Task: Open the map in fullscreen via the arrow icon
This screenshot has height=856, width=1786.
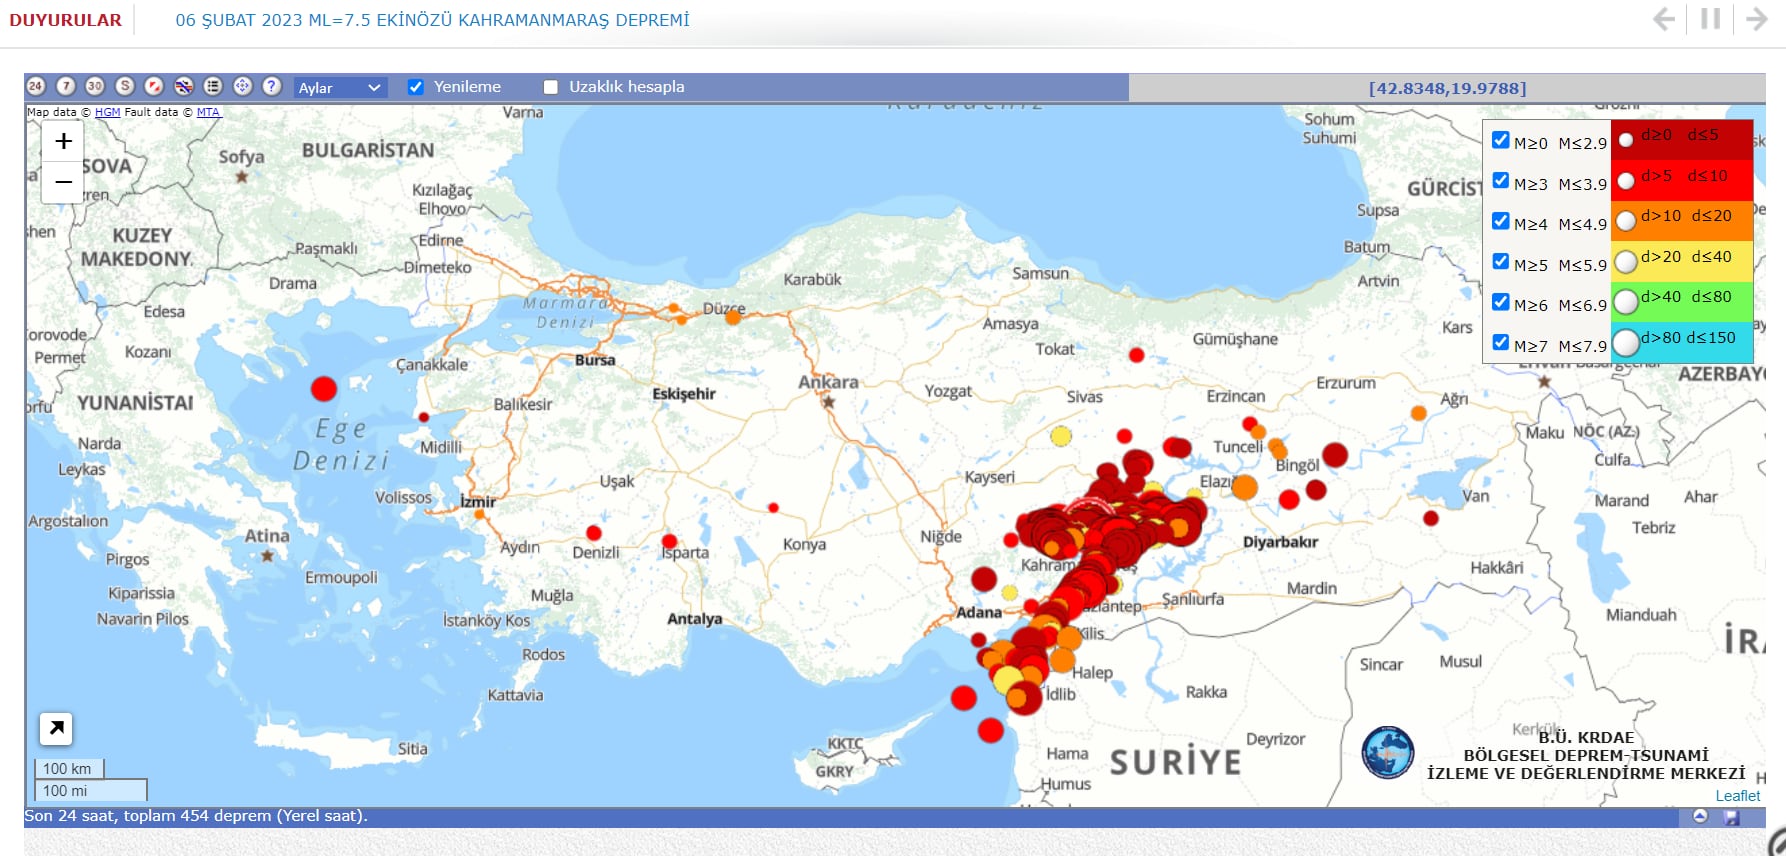Action: (57, 728)
